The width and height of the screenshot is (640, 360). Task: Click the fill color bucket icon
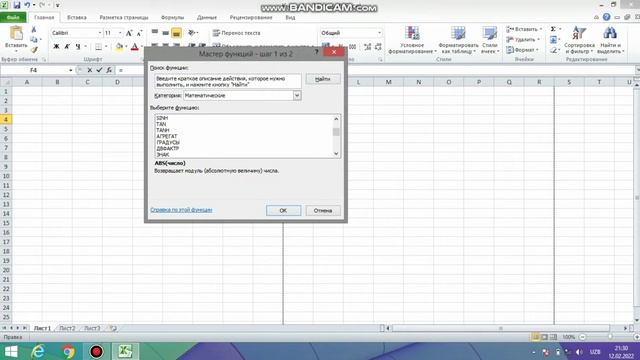119,47
